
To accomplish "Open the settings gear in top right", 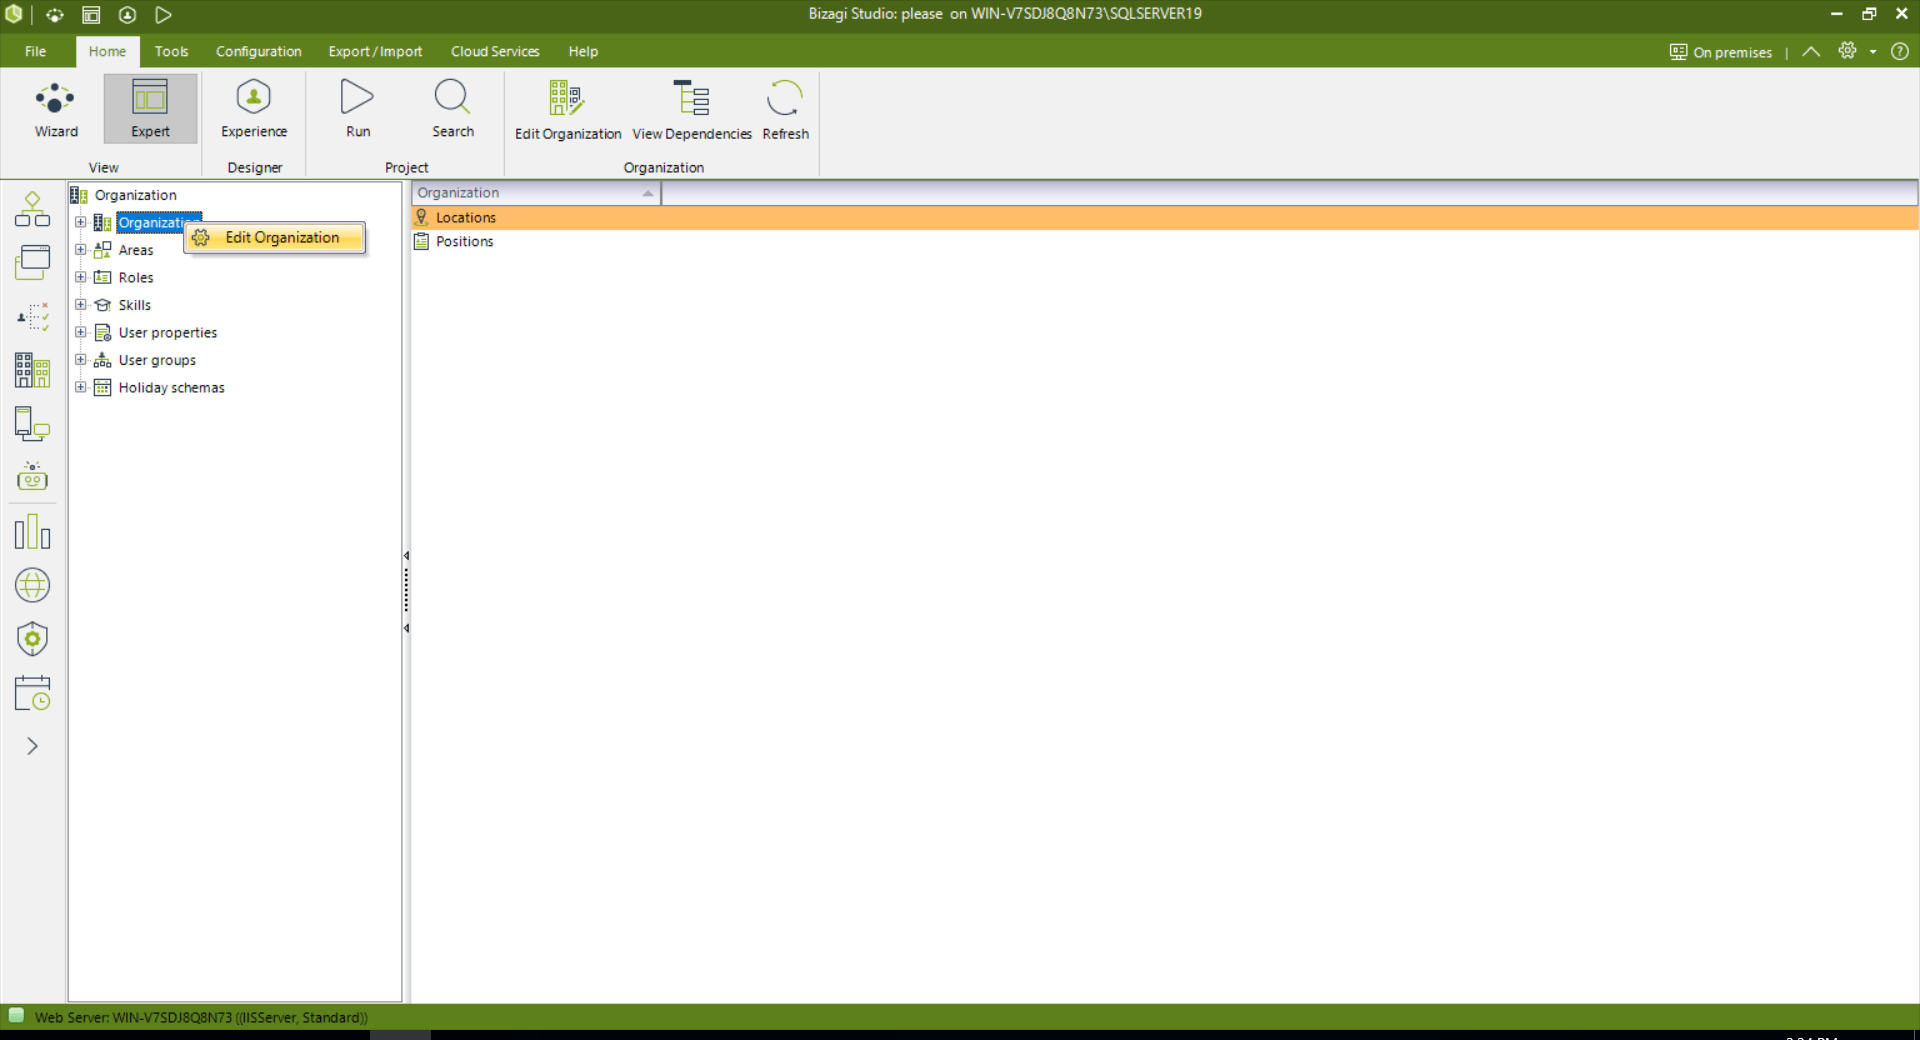I will click(x=1847, y=51).
